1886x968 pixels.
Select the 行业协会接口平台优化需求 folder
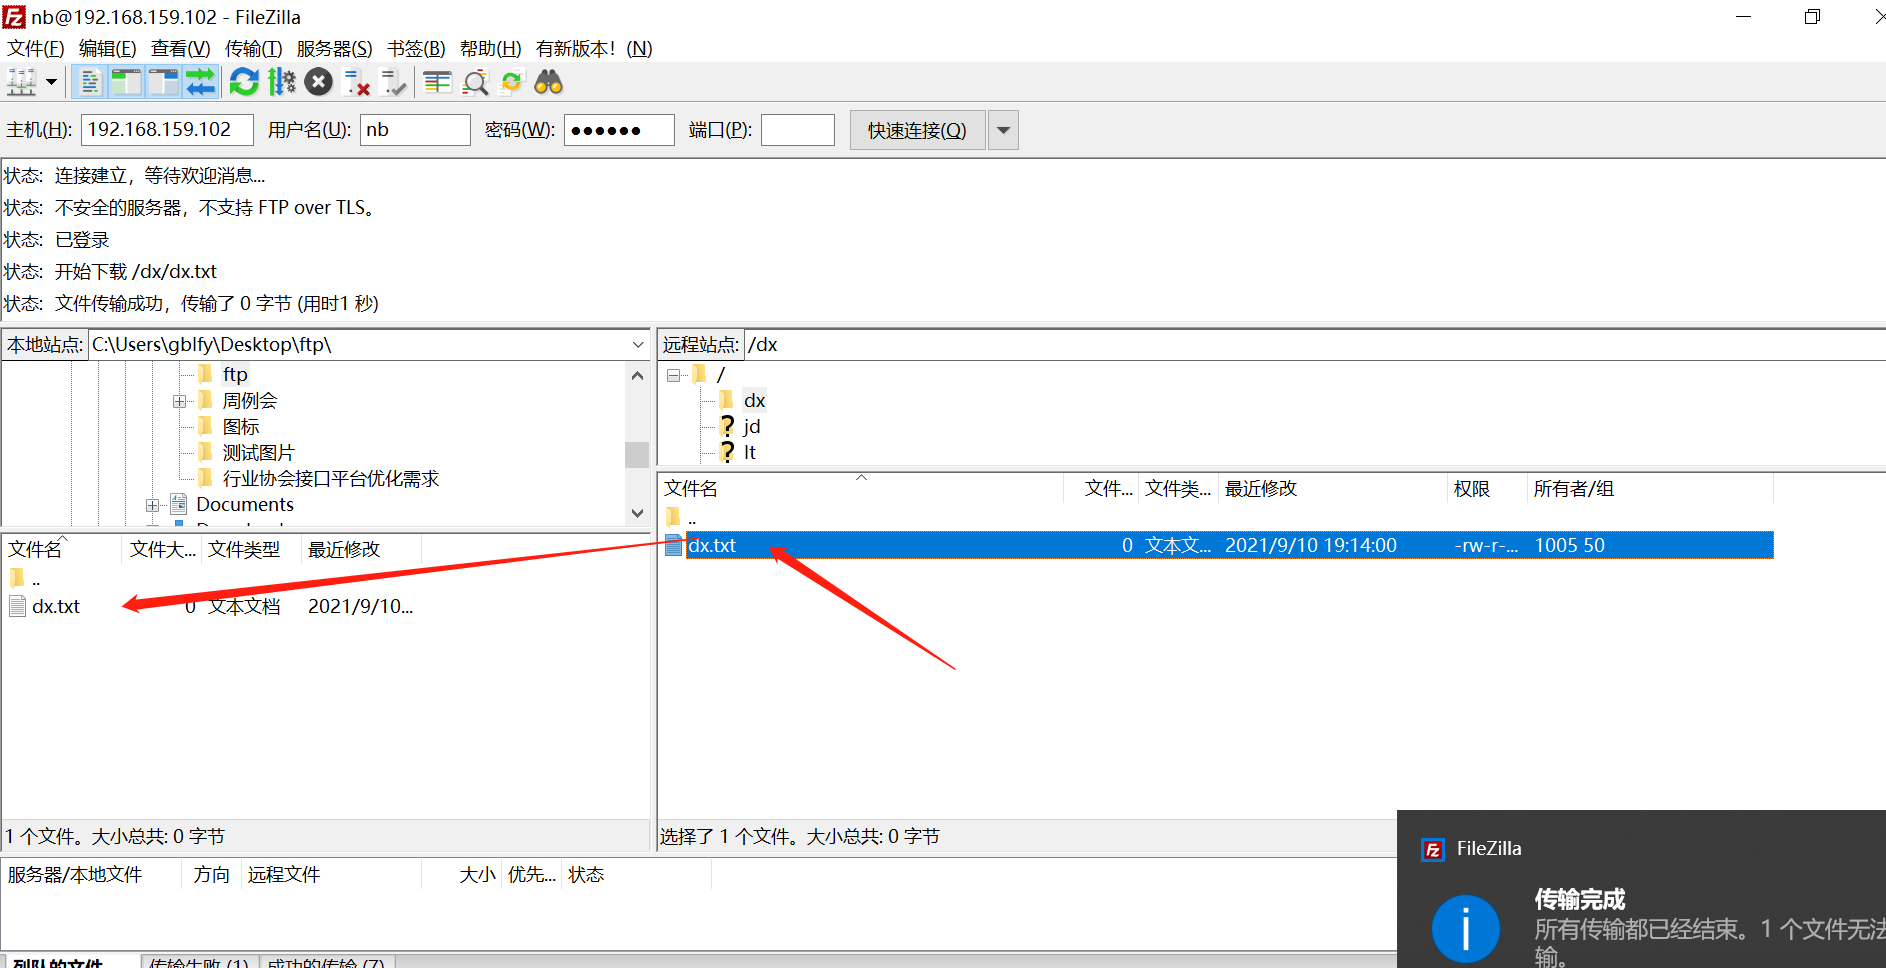[x=330, y=479]
